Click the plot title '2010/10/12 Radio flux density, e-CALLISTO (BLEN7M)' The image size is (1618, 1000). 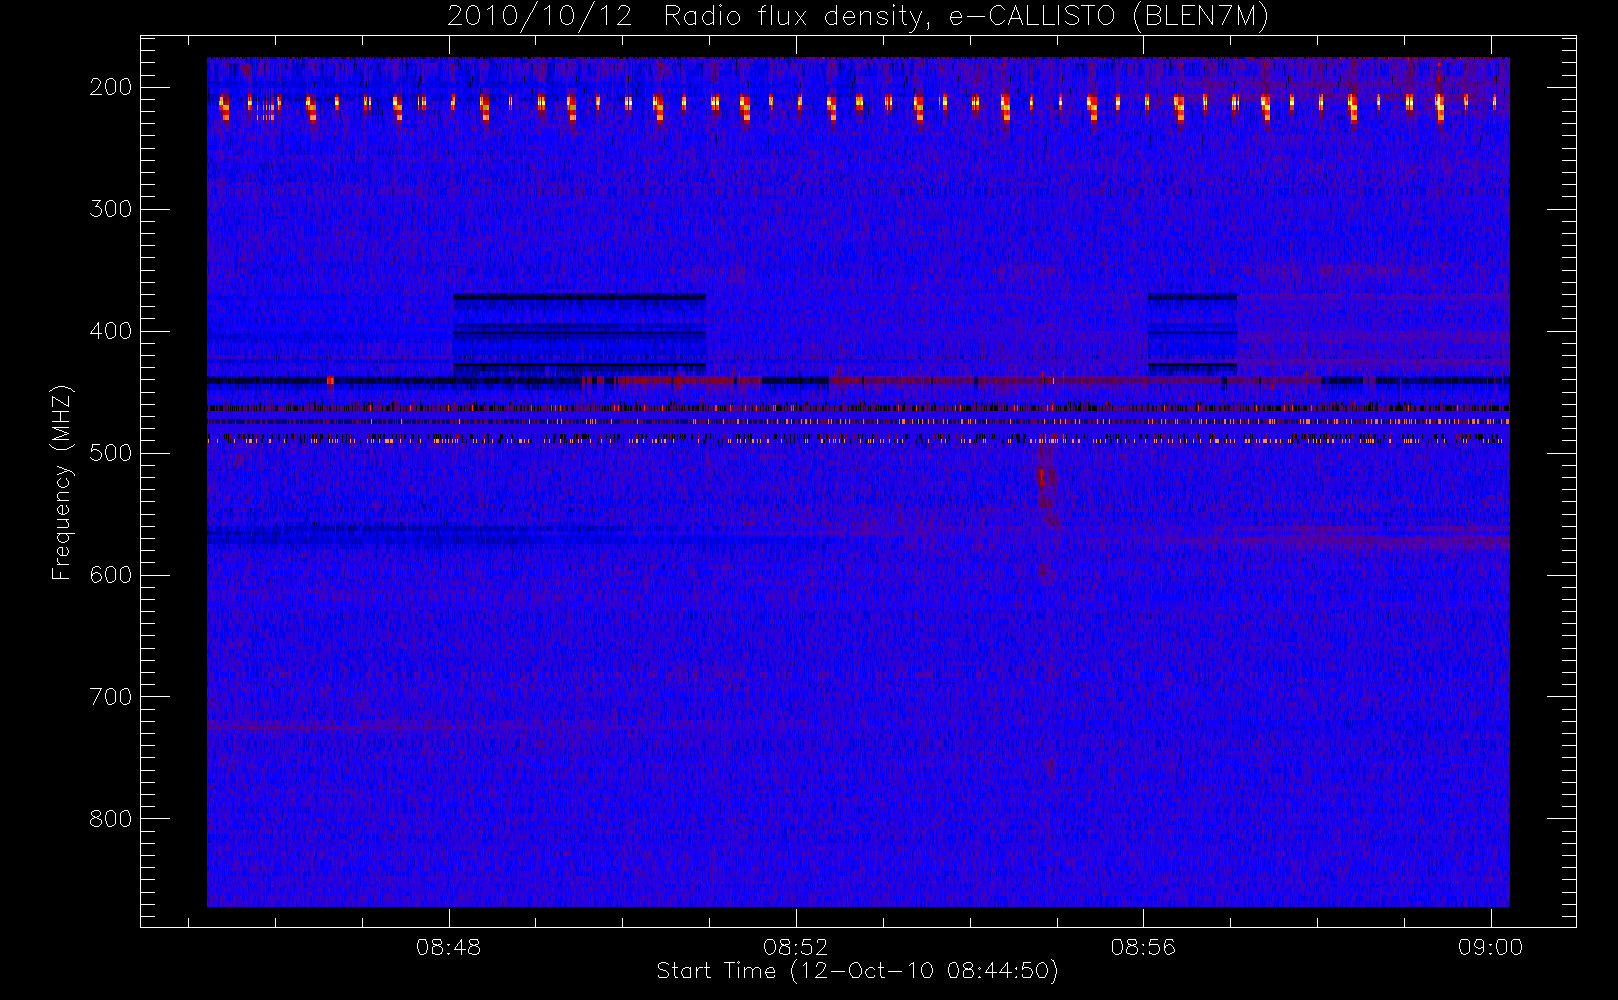[x=857, y=17]
